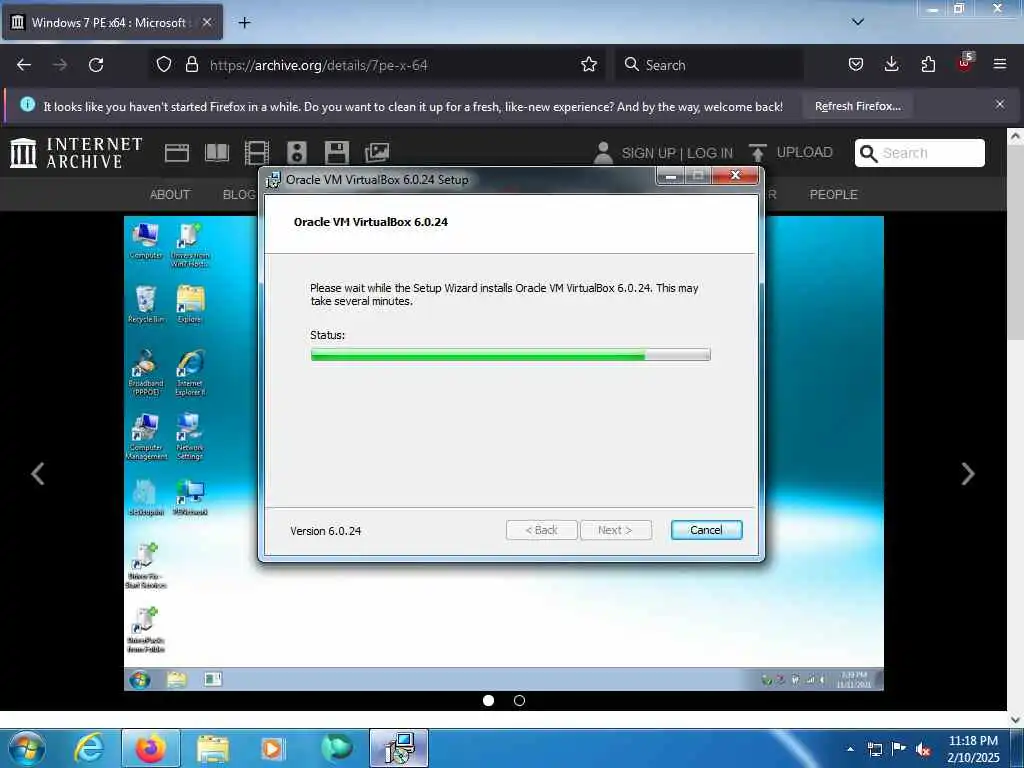This screenshot has width=1024, height=768.
Task: Open the Archive video film icon
Action: point(257,153)
